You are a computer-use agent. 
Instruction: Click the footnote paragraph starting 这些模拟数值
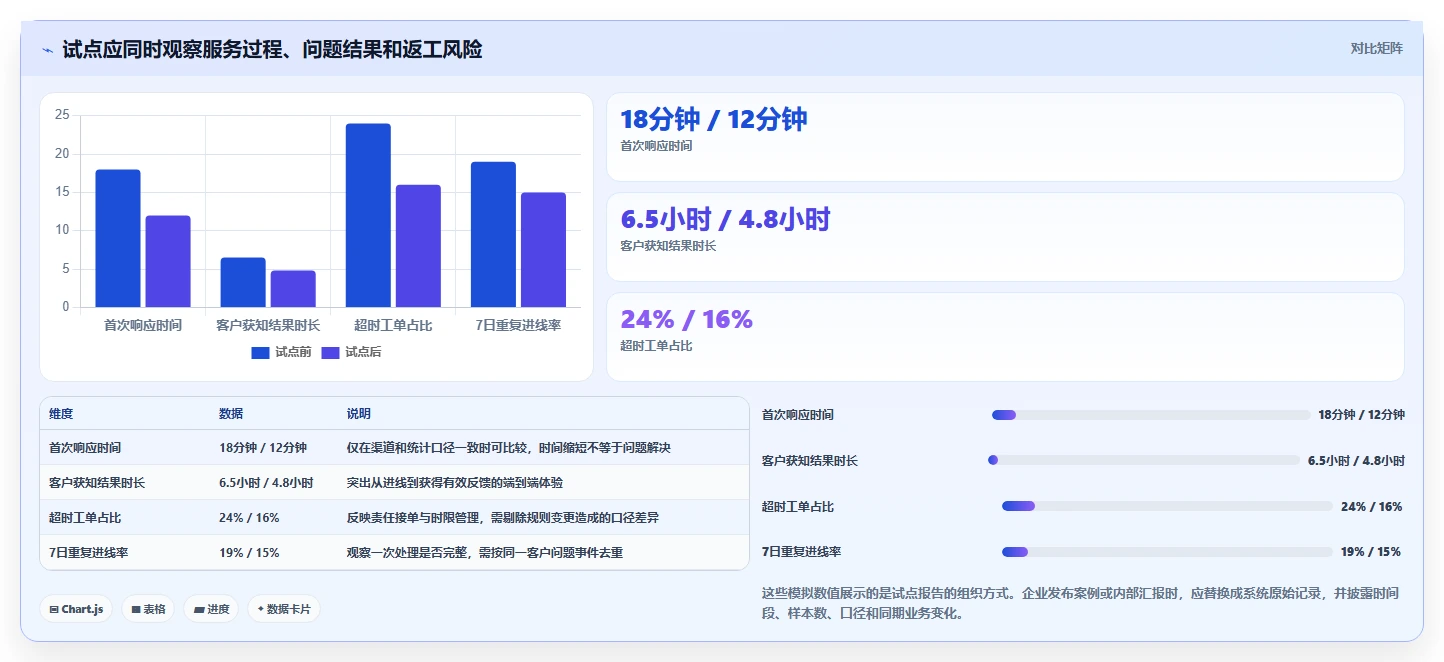tap(1080, 603)
